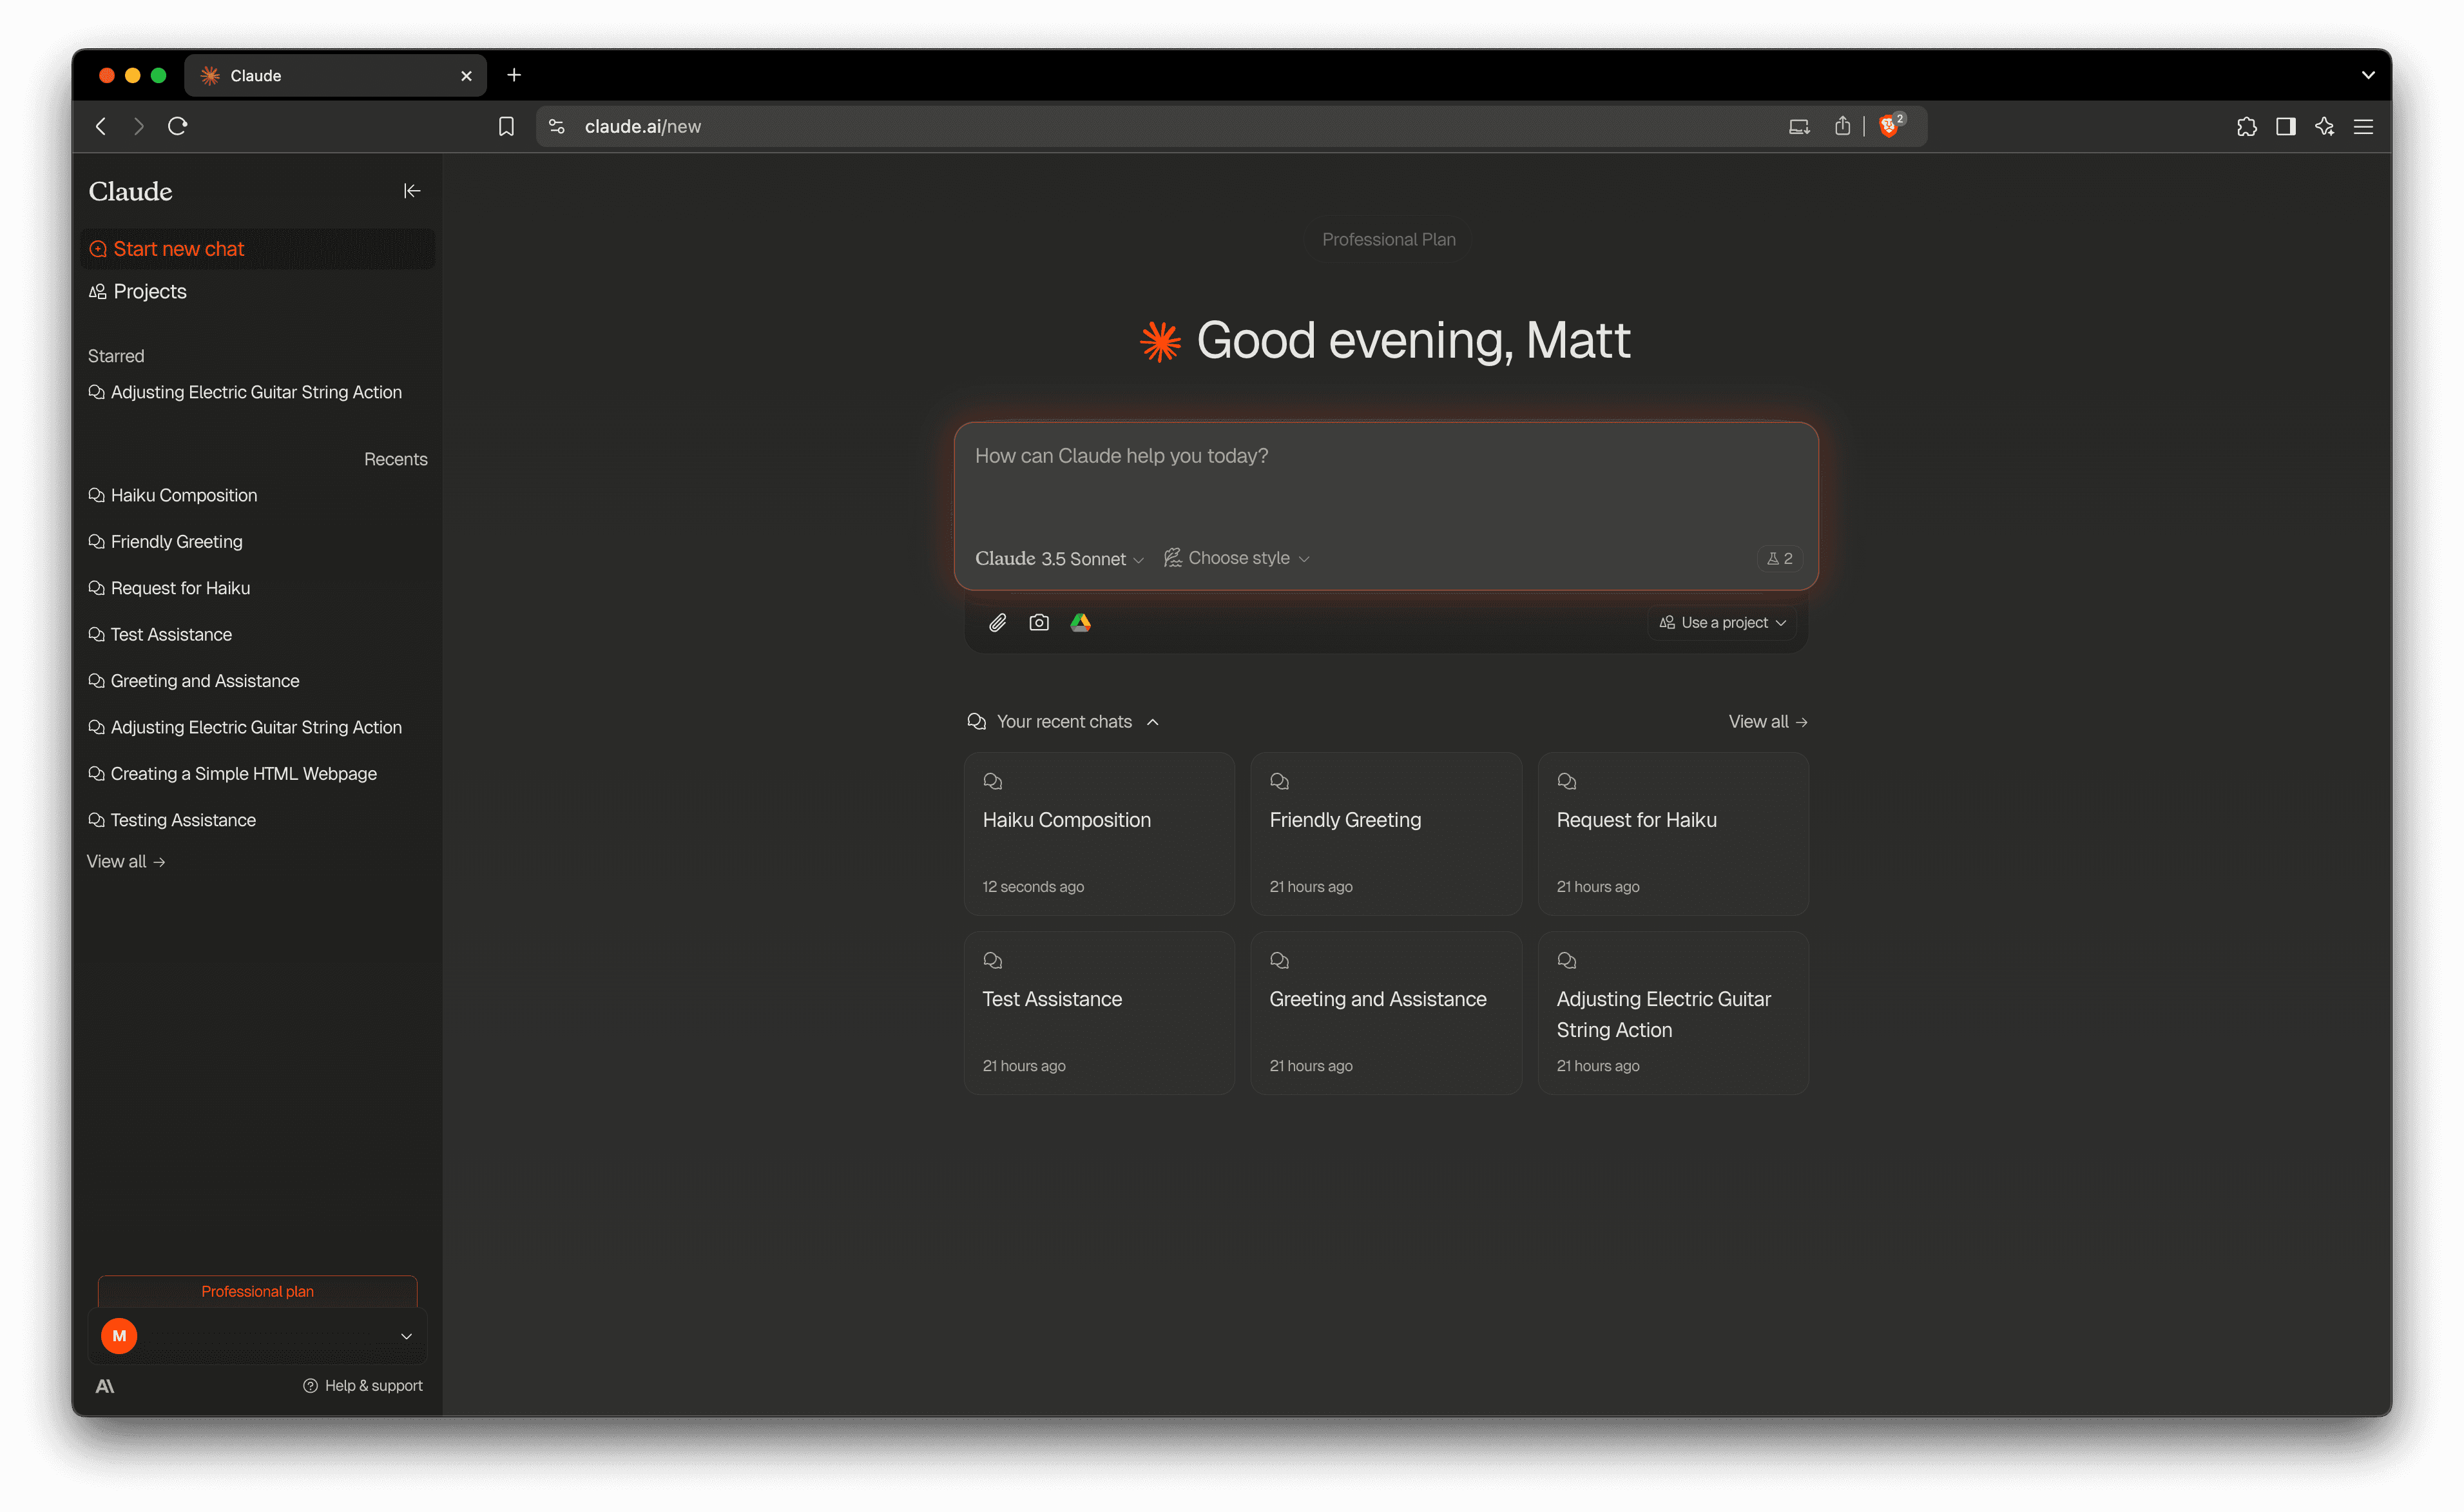Open the Claude 3.5 Sonnet model dropdown
Image resolution: width=2464 pixels, height=1512 pixels.
1059,559
